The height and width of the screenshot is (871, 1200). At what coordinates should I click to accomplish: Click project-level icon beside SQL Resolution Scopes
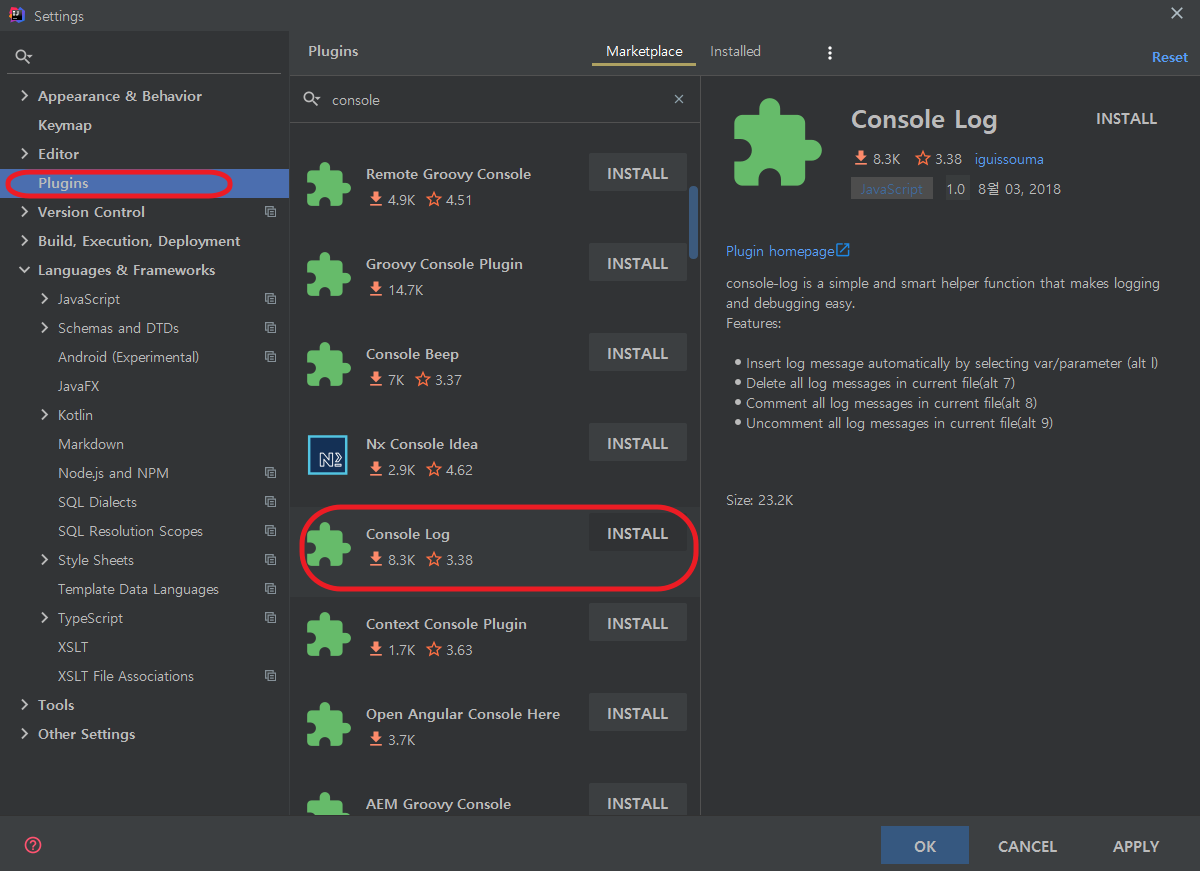click(270, 531)
